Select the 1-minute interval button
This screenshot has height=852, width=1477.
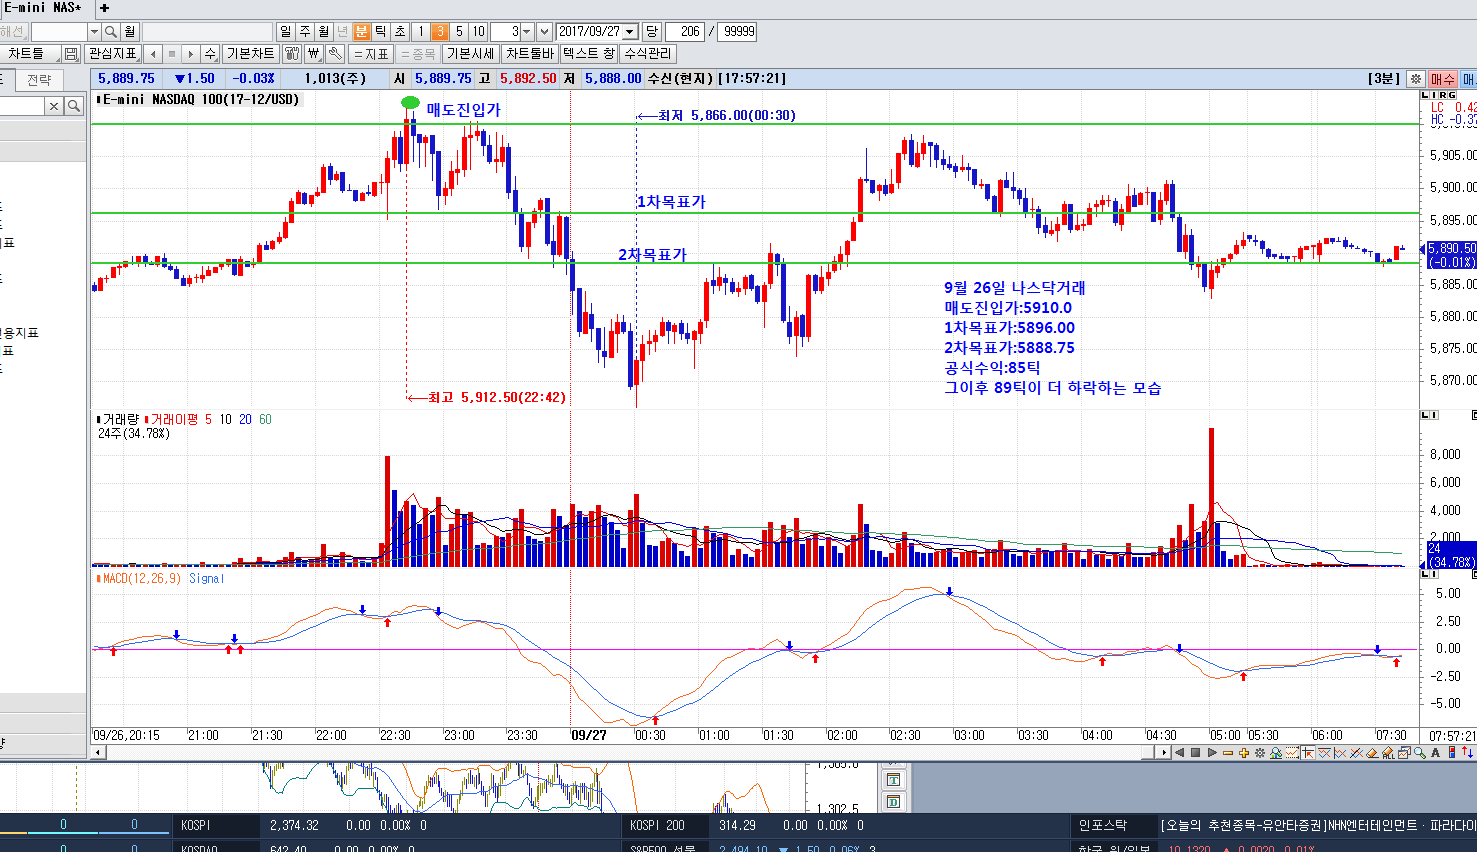[421, 32]
